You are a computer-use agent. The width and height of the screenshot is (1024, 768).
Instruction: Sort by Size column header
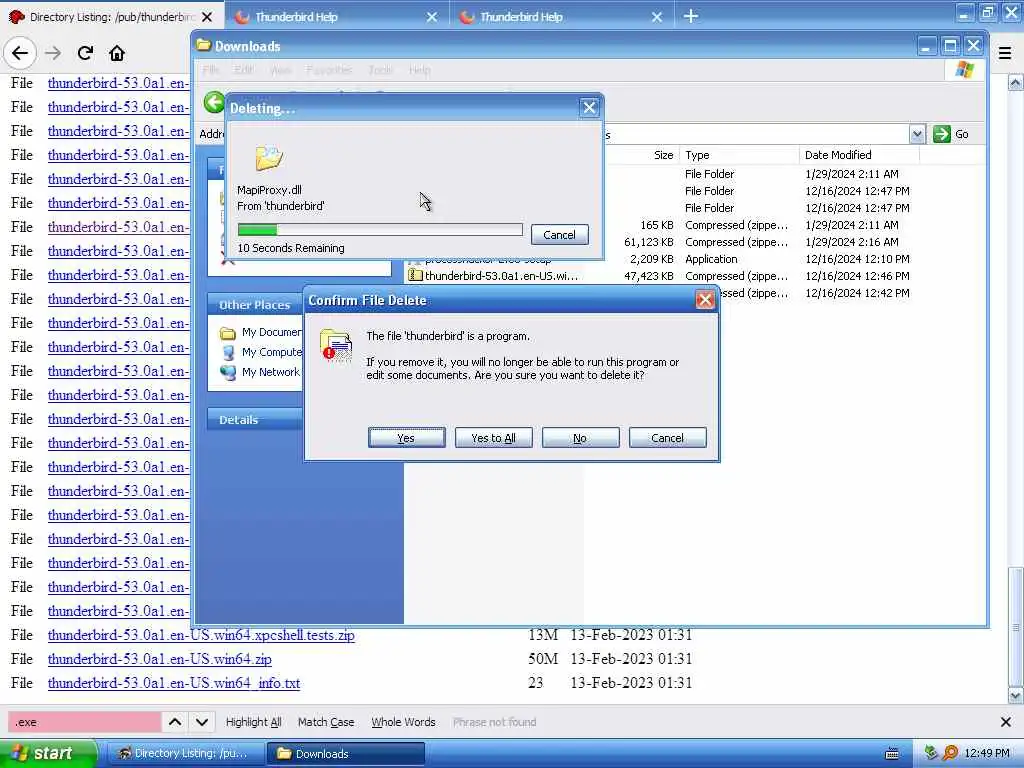(x=664, y=155)
